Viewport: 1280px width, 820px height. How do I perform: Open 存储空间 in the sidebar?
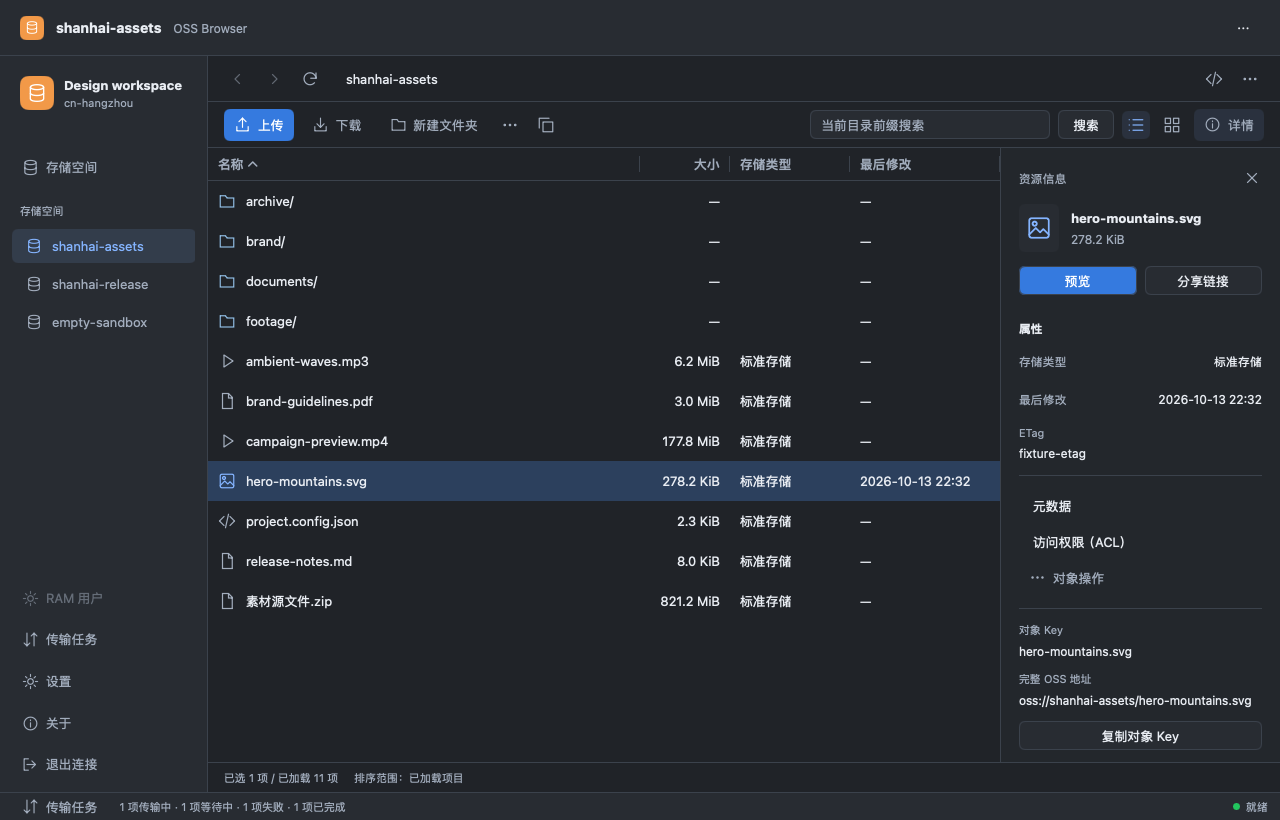103,167
